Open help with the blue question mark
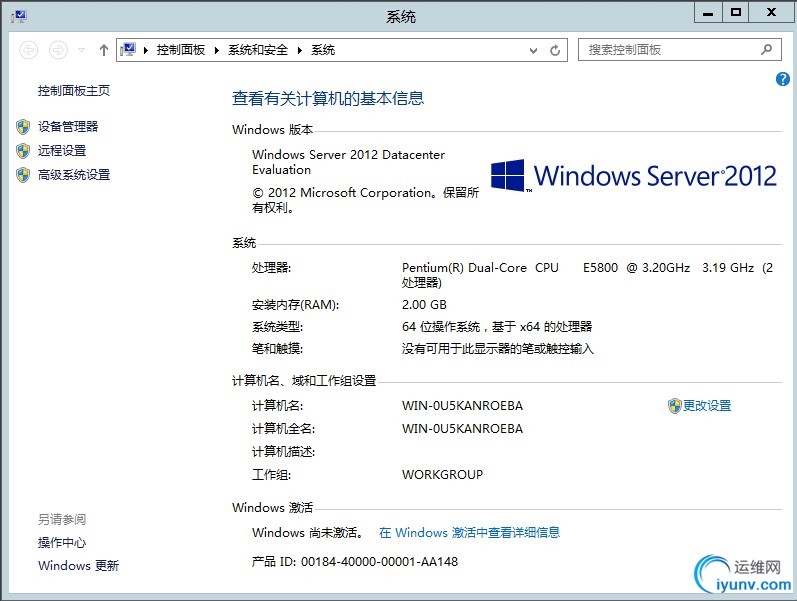Image resolution: width=797 pixels, height=601 pixels. [x=783, y=79]
